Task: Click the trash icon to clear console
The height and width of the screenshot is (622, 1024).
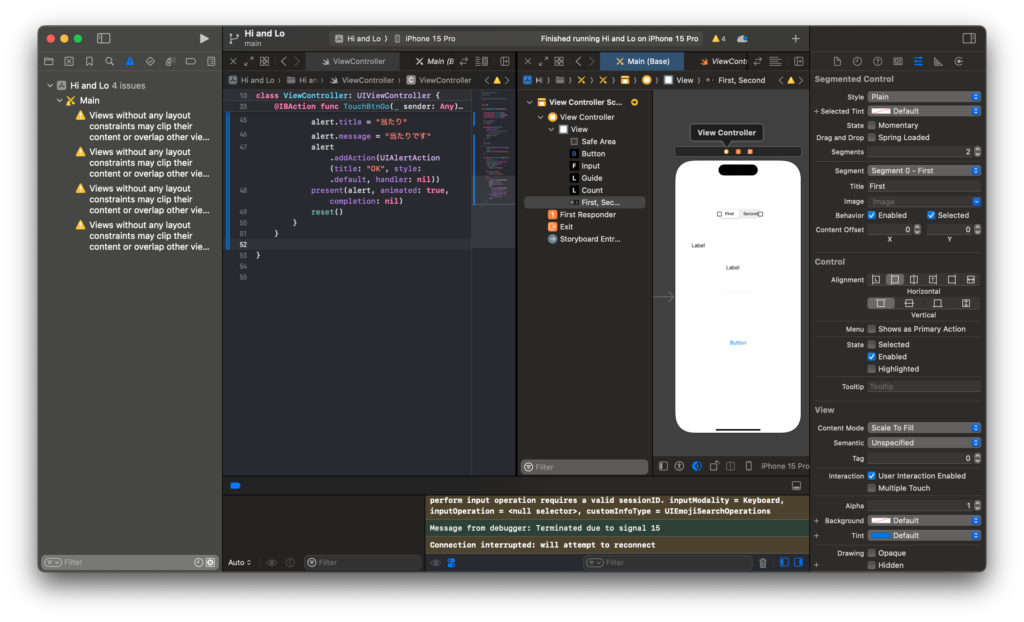Action: tap(763, 563)
